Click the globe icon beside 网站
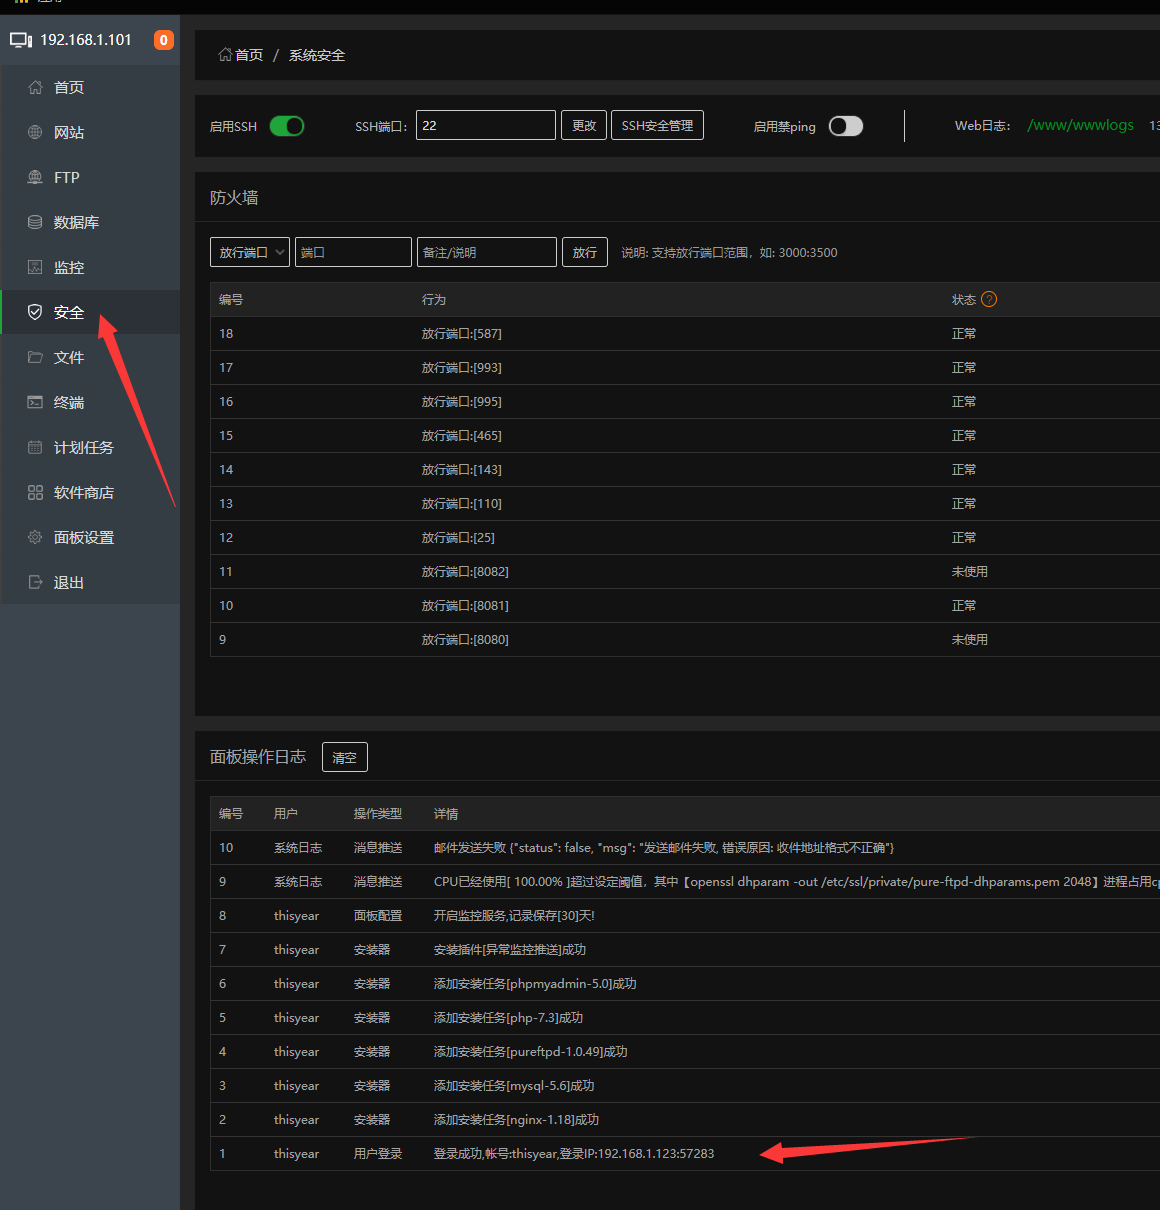This screenshot has height=1210, width=1160. [x=35, y=133]
